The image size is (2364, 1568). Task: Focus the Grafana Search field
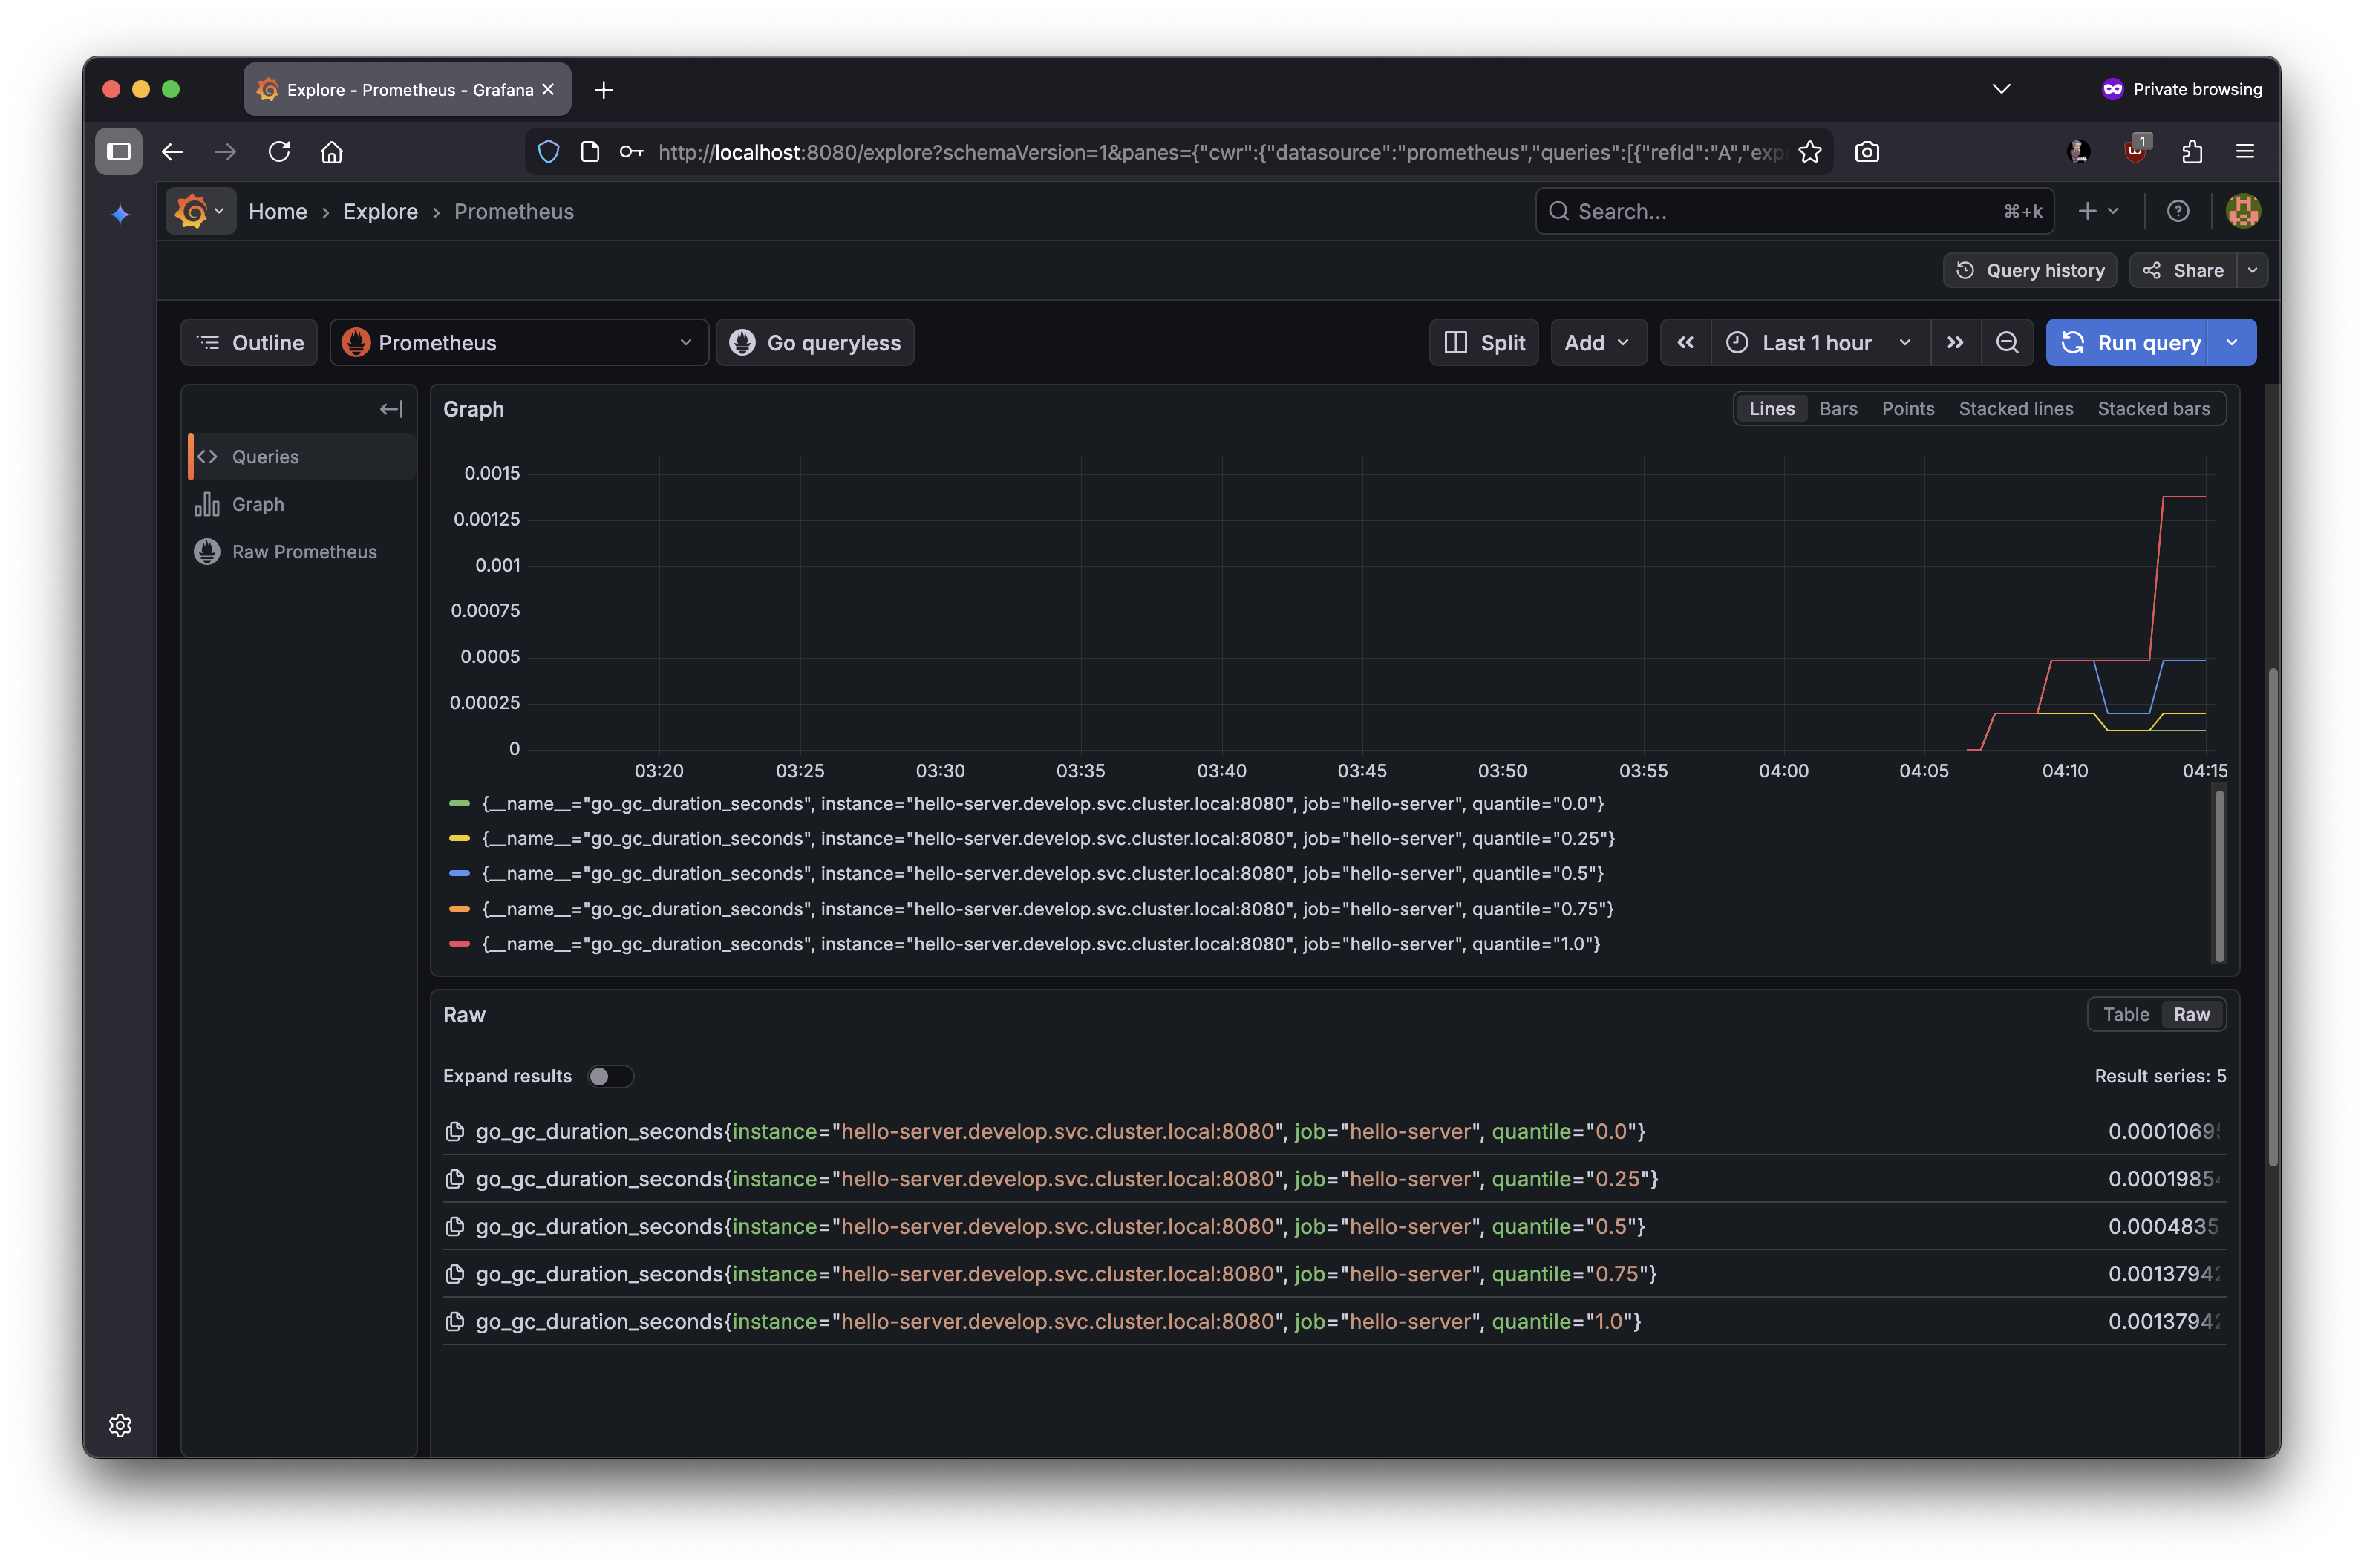[x=1780, y=211]
